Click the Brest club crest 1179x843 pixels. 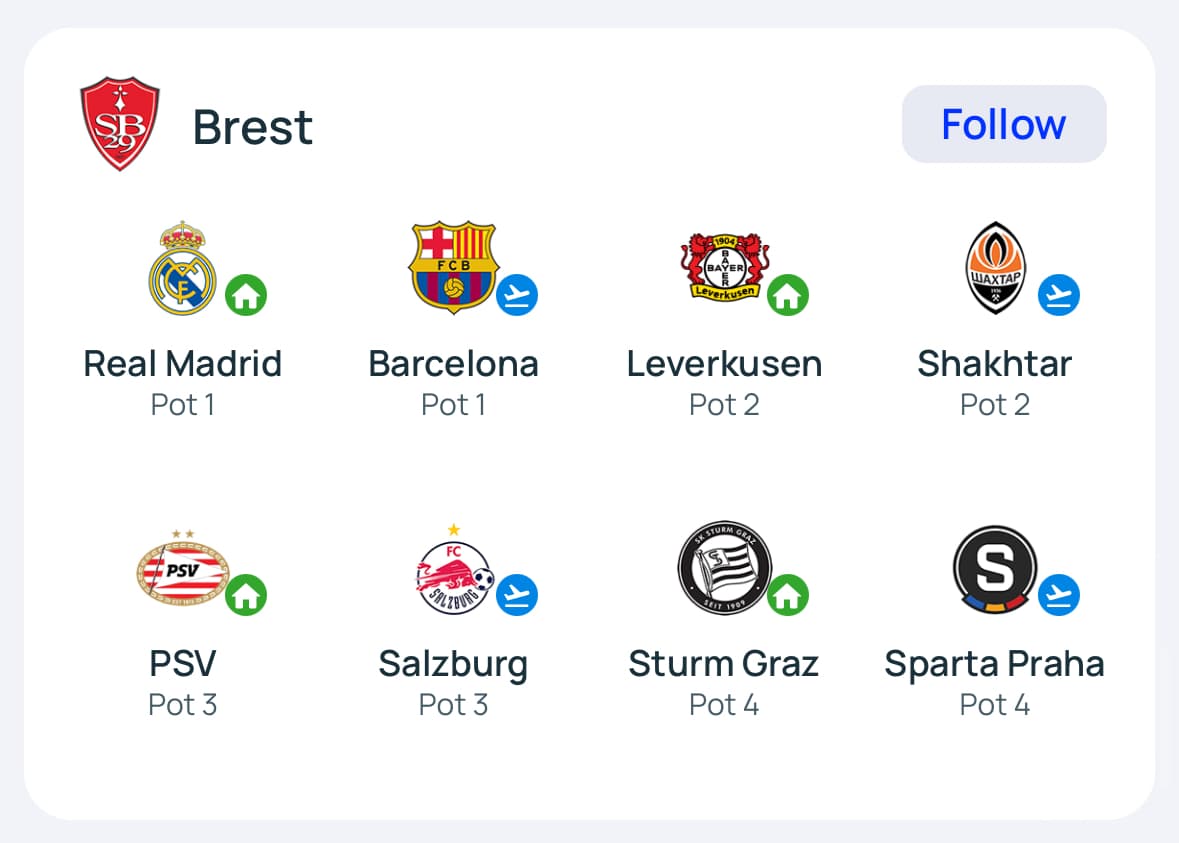click(x=120, y=123)
